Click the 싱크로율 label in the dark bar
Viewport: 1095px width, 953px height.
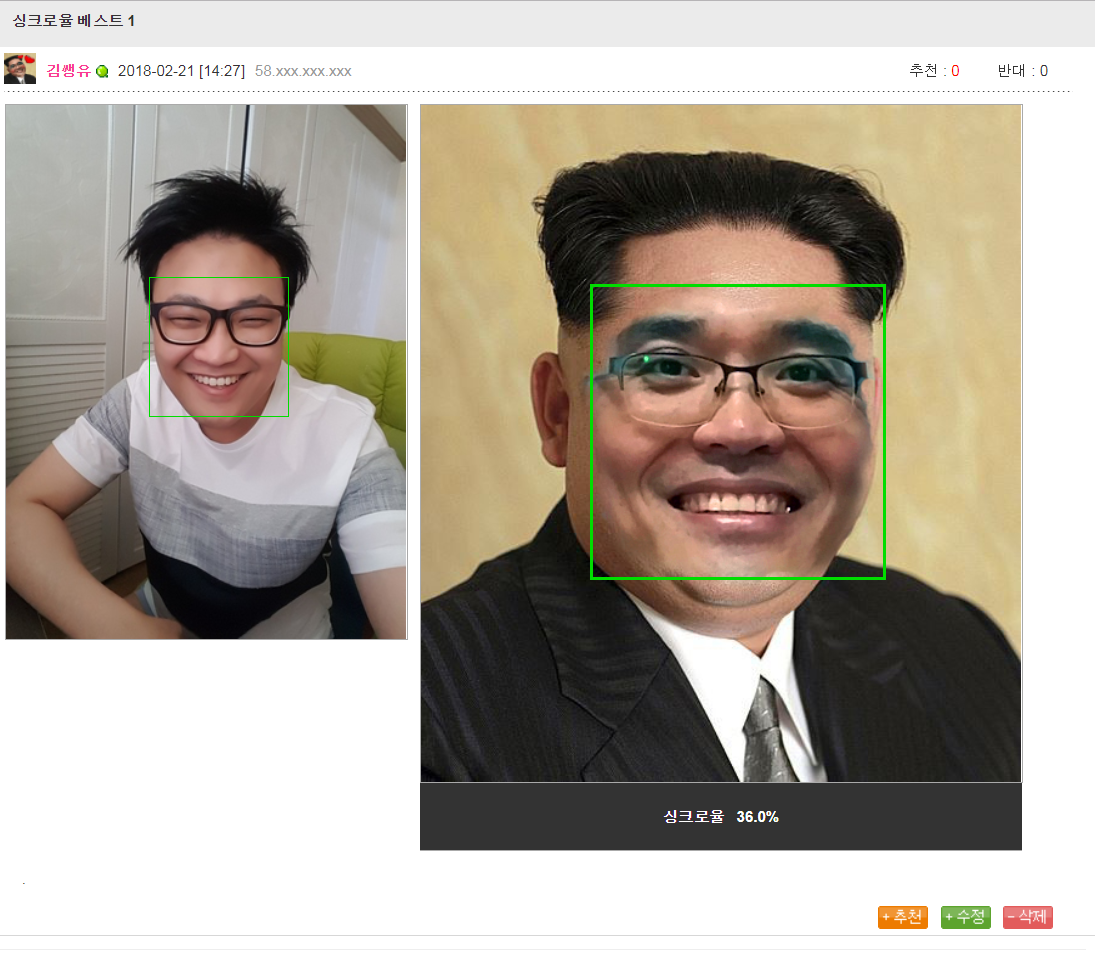tap(693, 817)
